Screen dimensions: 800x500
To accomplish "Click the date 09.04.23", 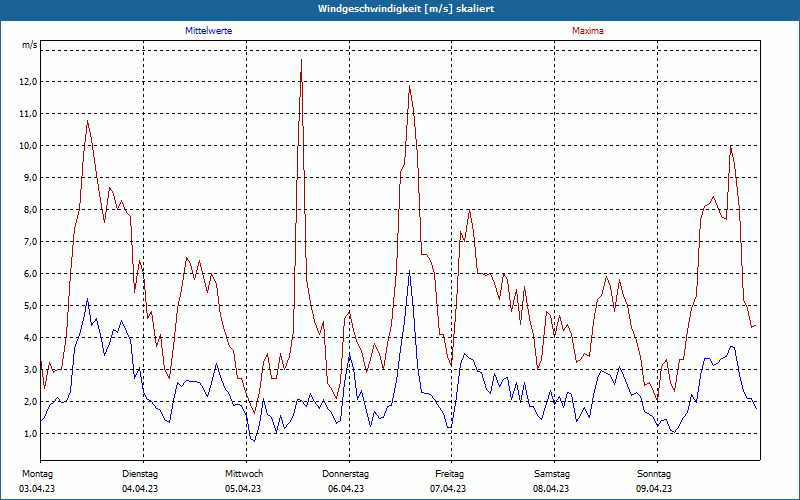I will (654, 489).
